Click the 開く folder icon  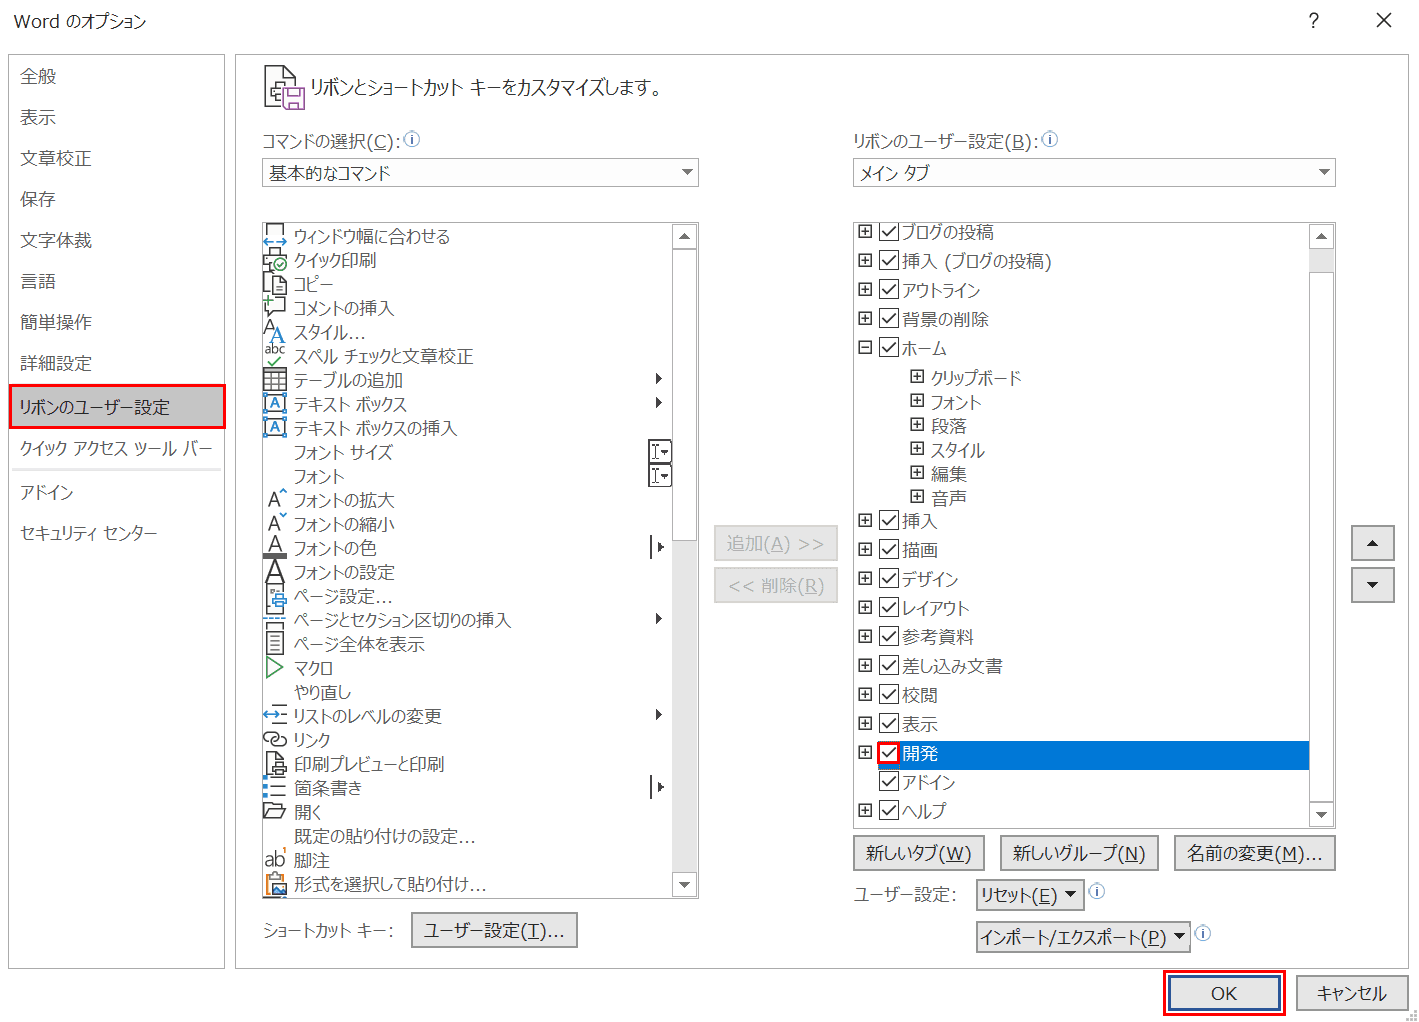(275, 812)
